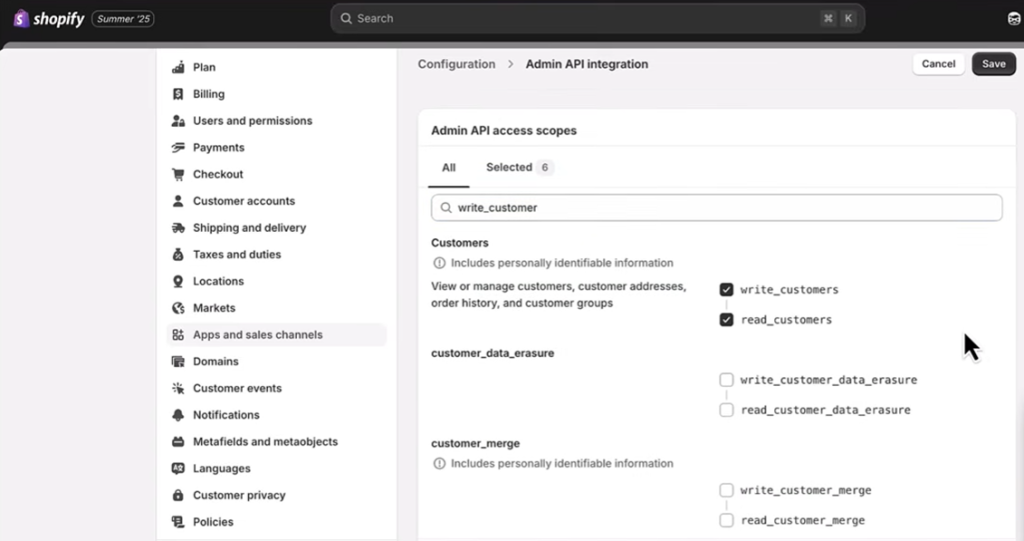The height and width of the screenshot is (541, 1024).
Task: Click the Domains sidebar icon
Action: tap(178, 362)
